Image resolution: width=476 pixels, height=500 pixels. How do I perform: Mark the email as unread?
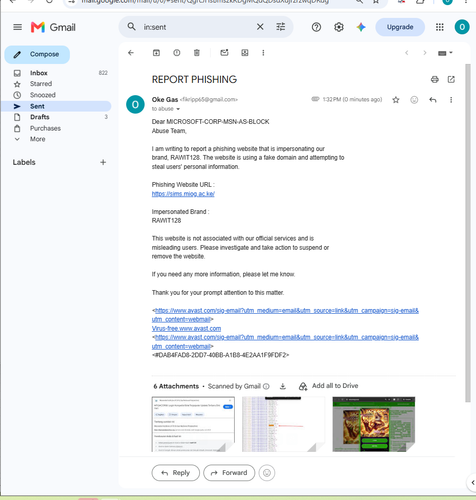(224, 53)
